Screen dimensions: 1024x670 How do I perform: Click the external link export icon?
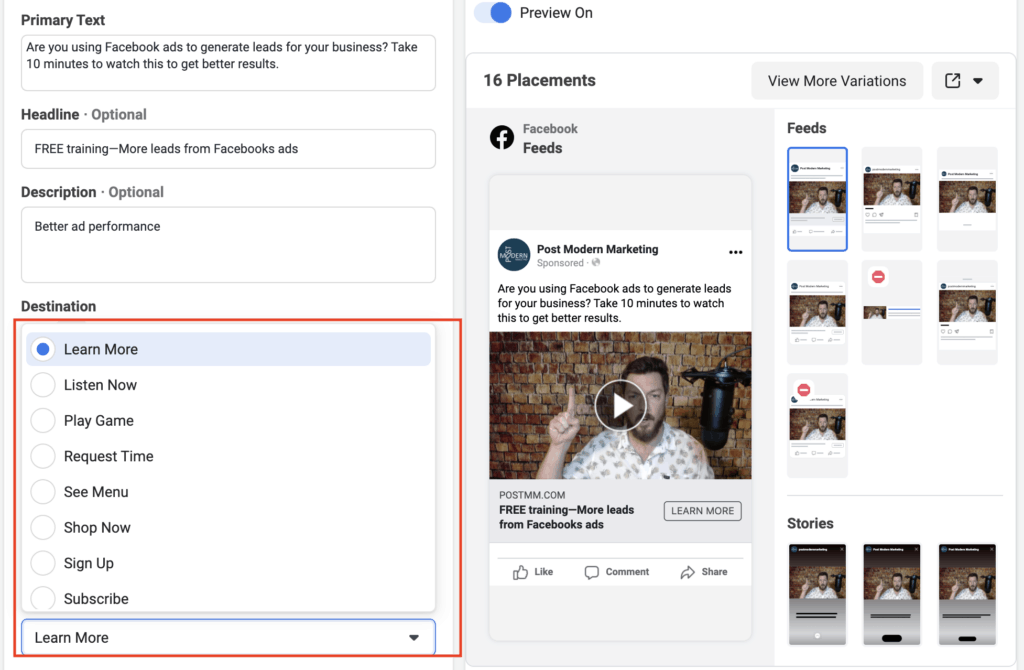pos(953,80)
